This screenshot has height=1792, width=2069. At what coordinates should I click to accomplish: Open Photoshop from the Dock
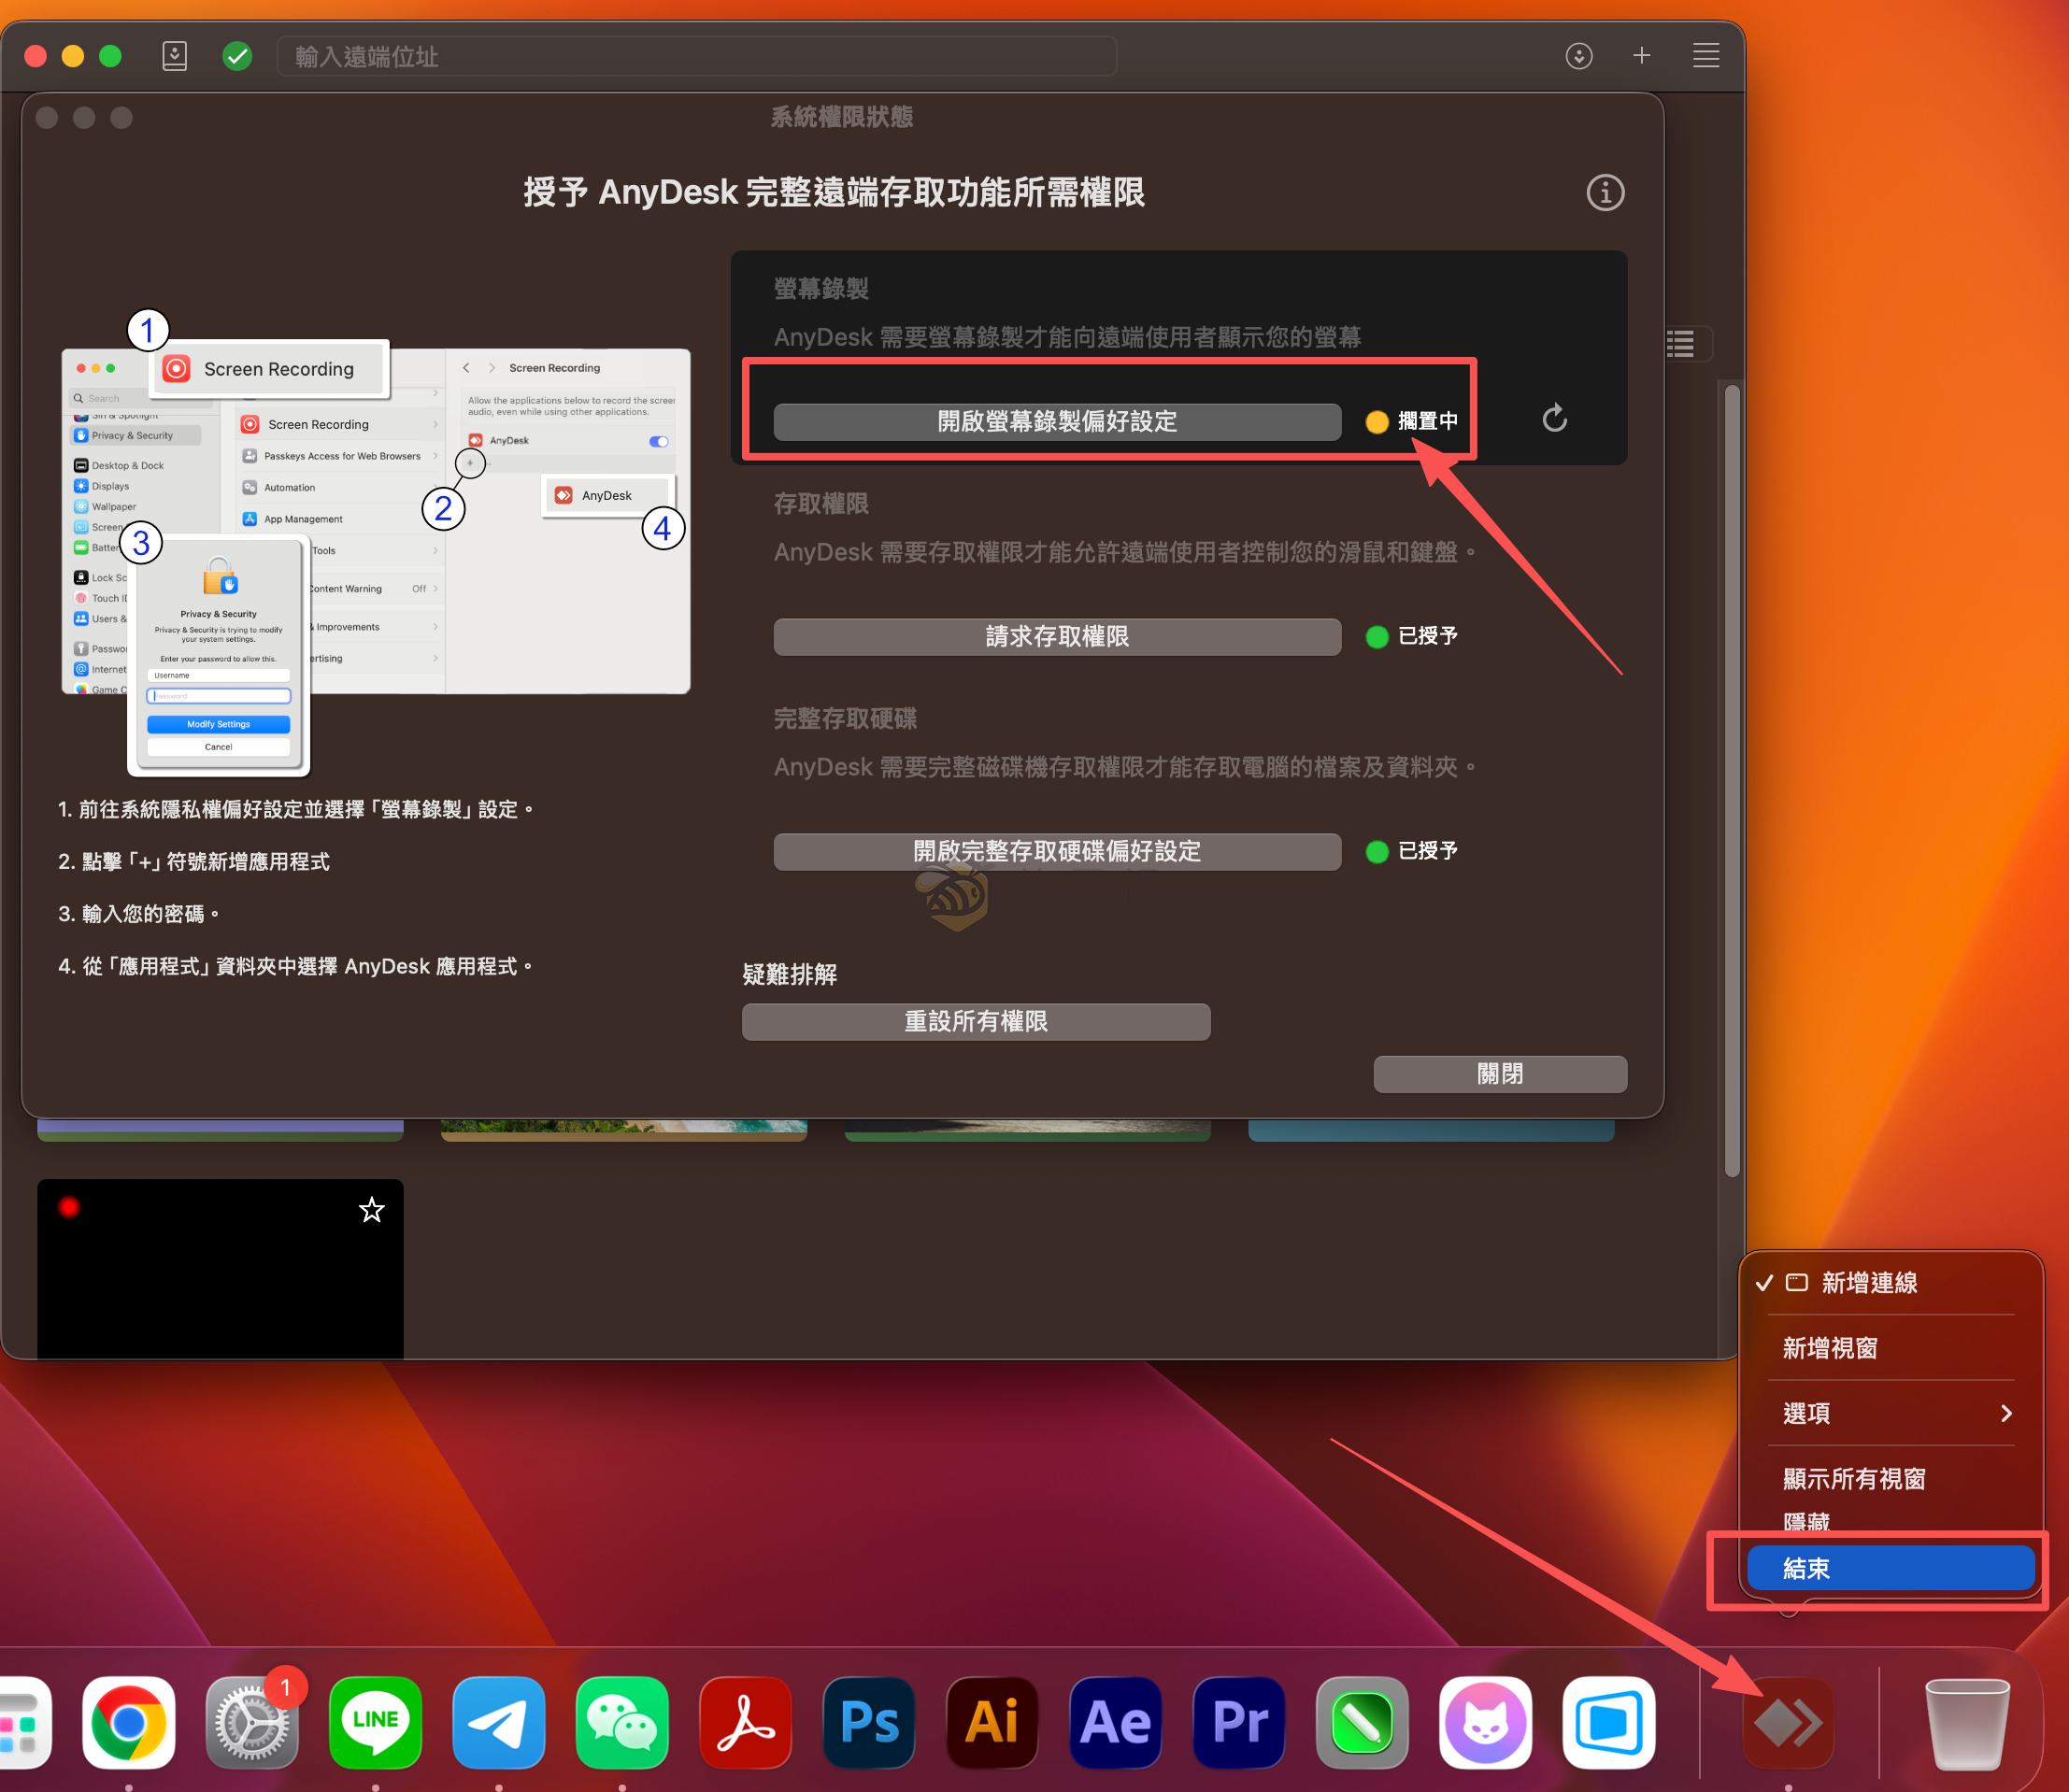(869, 1723)
